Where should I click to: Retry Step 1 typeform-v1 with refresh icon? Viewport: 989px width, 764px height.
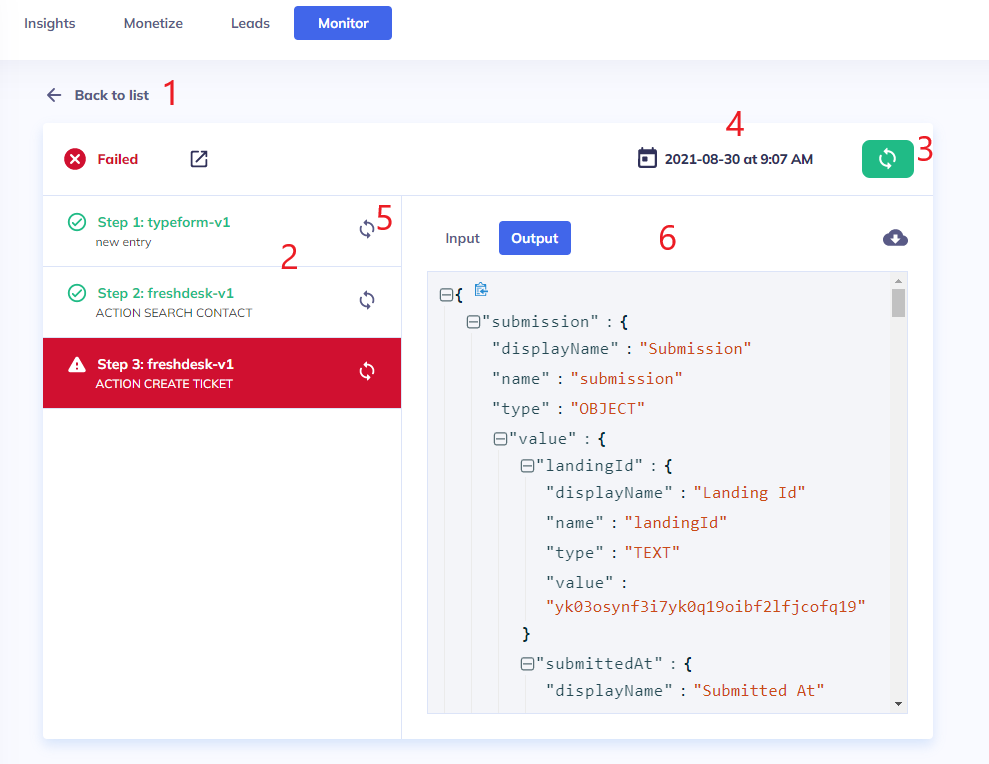click(x=367, y=229)
